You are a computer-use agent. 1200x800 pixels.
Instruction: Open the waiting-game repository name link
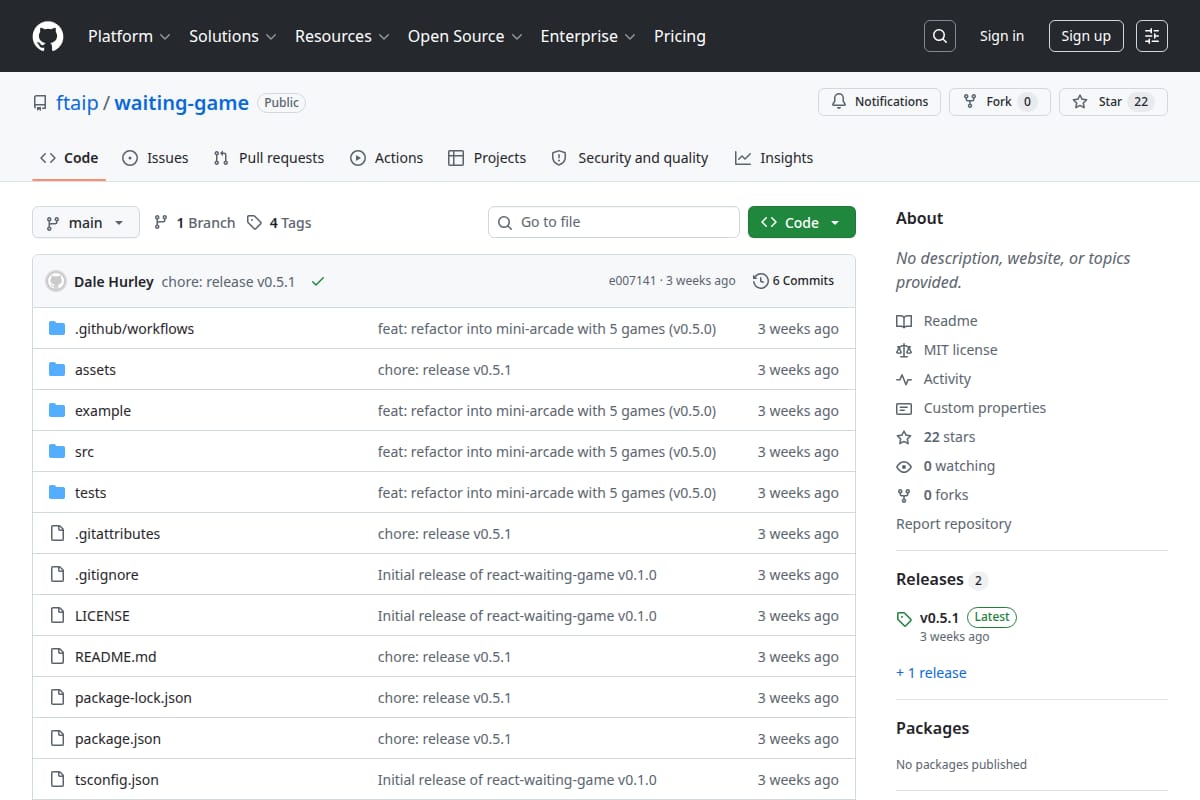[x=182, y=103]
